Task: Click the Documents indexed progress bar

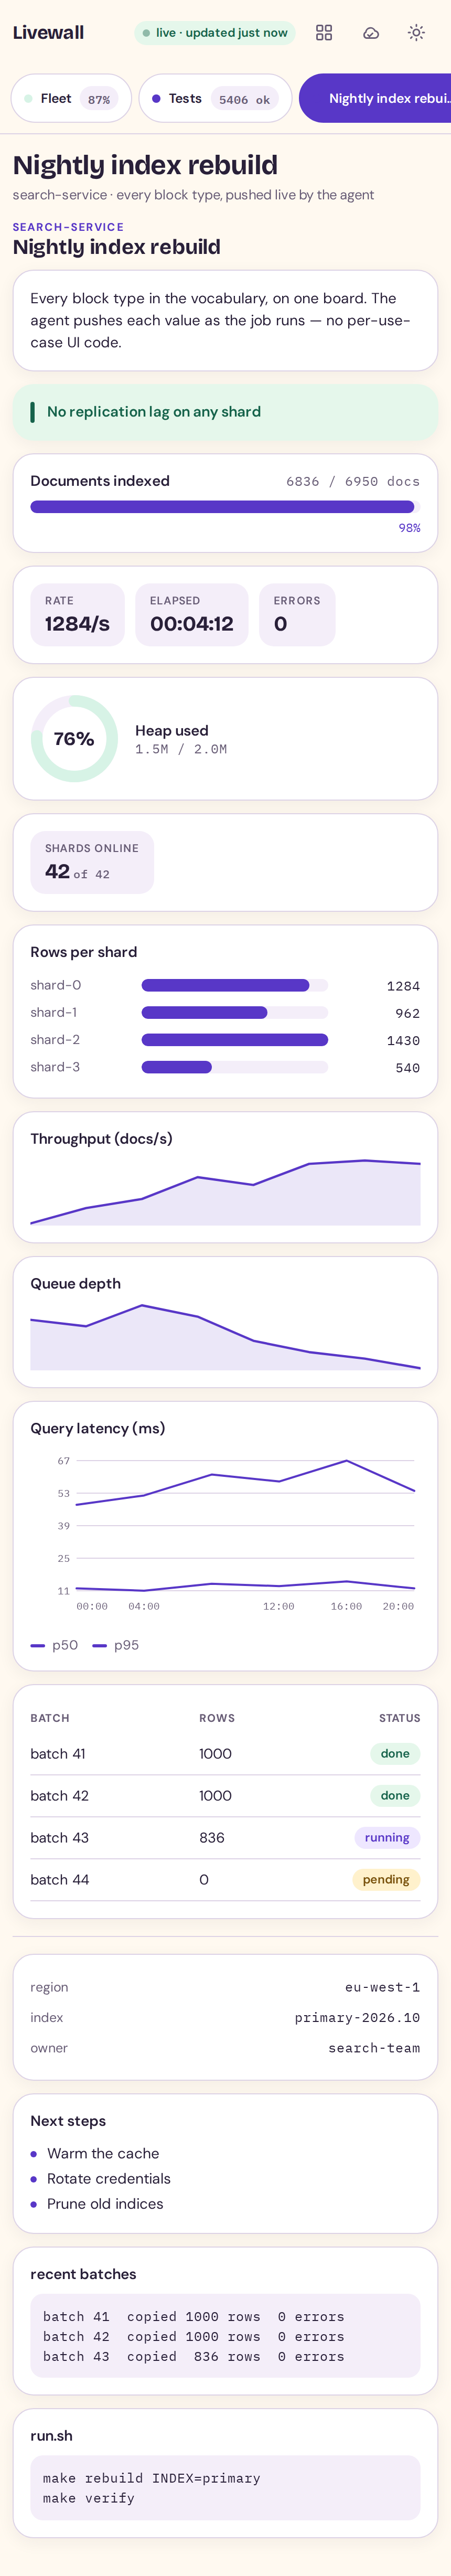Action: [x=222, y=507]
